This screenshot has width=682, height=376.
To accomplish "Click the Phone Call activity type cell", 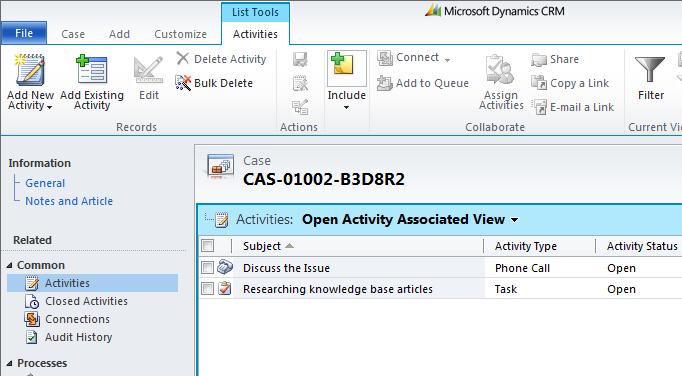I will [x=522, y=268].
